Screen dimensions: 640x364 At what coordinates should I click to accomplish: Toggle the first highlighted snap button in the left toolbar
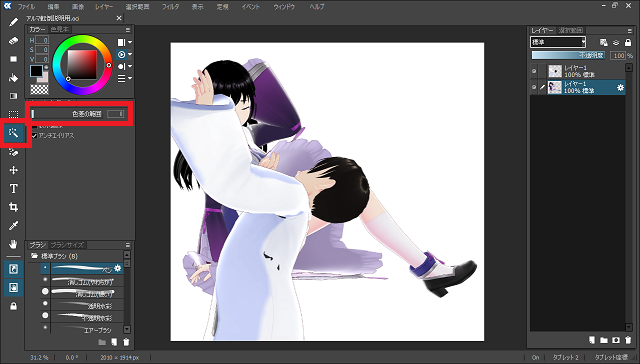point(13,269)
